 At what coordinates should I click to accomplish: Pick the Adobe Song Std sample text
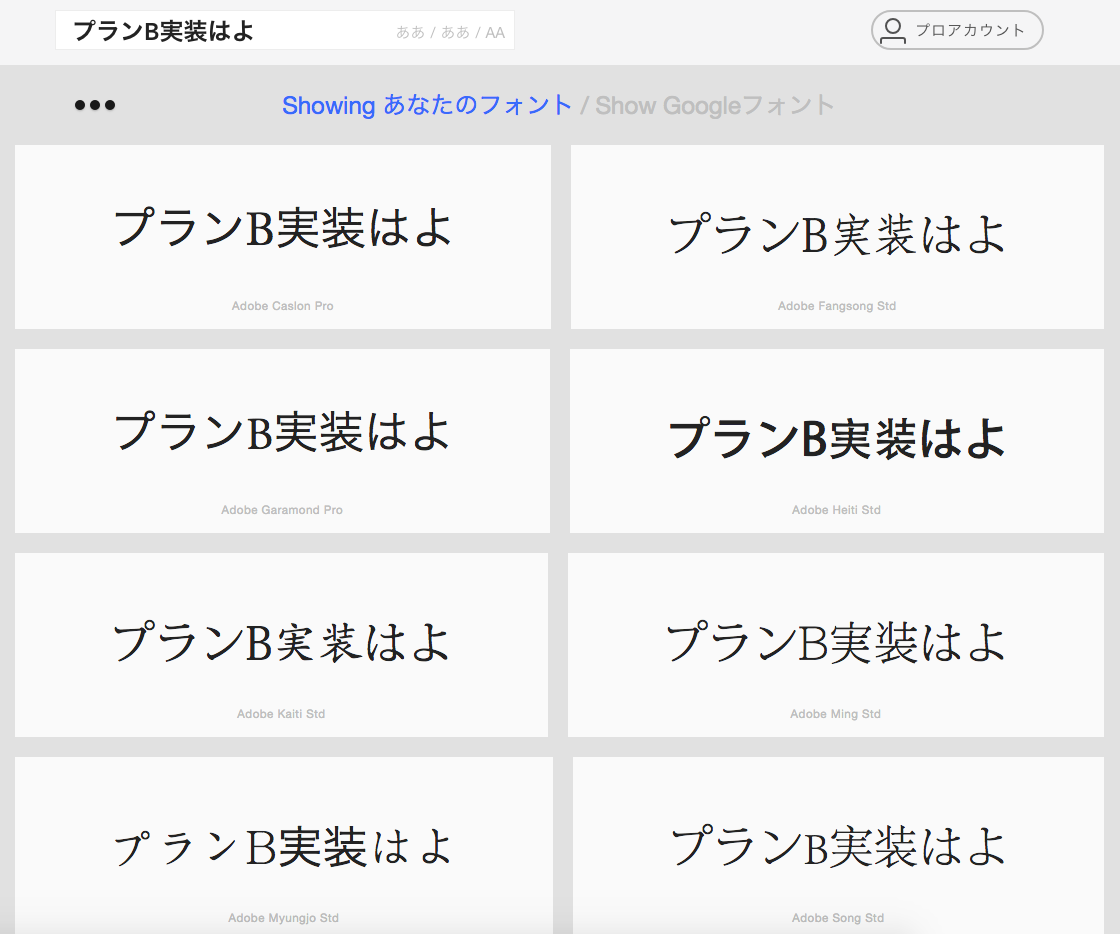coord(837,847)
